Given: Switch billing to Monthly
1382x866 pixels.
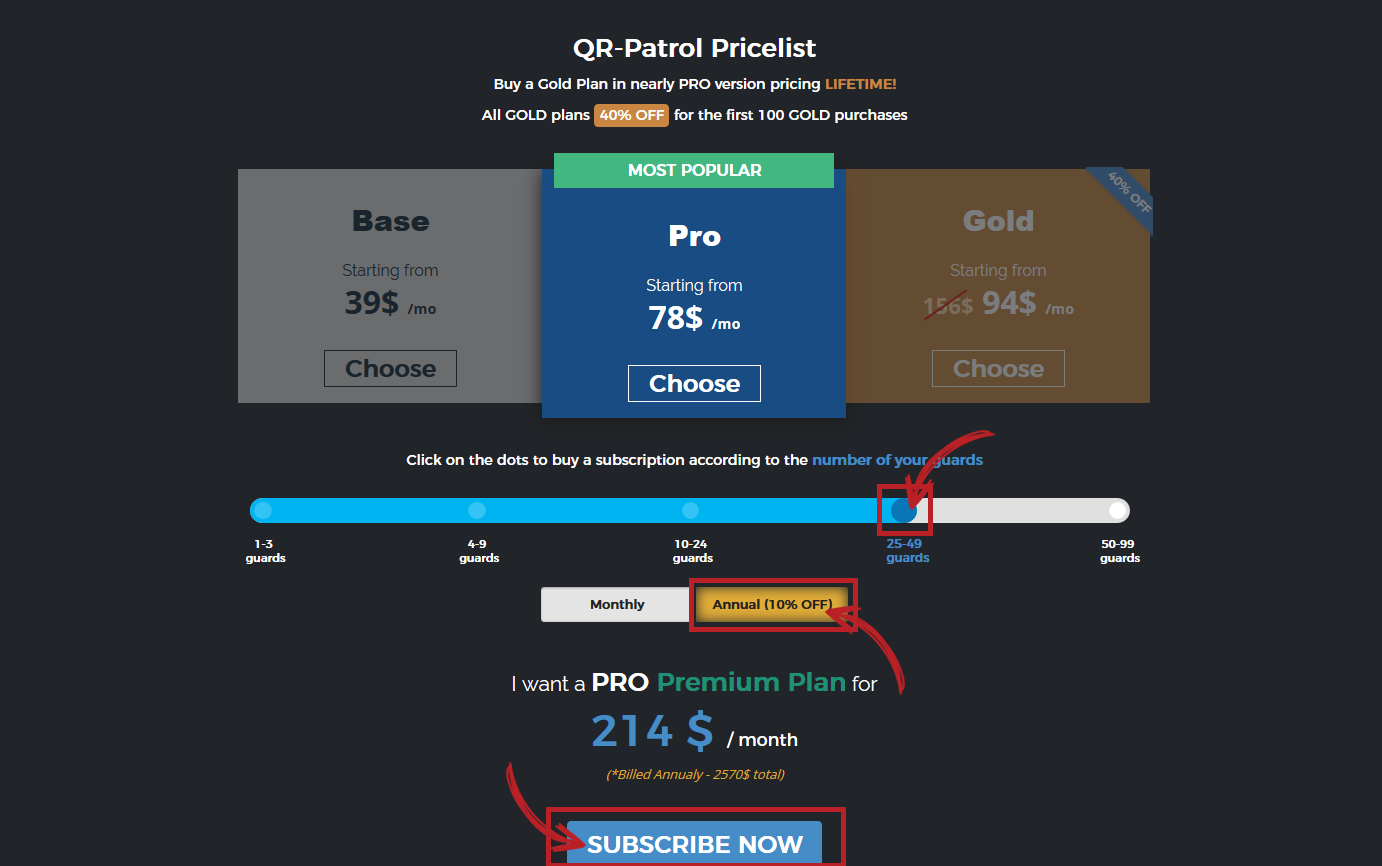Looking at the screenshot, I should [x=617, y=604].
